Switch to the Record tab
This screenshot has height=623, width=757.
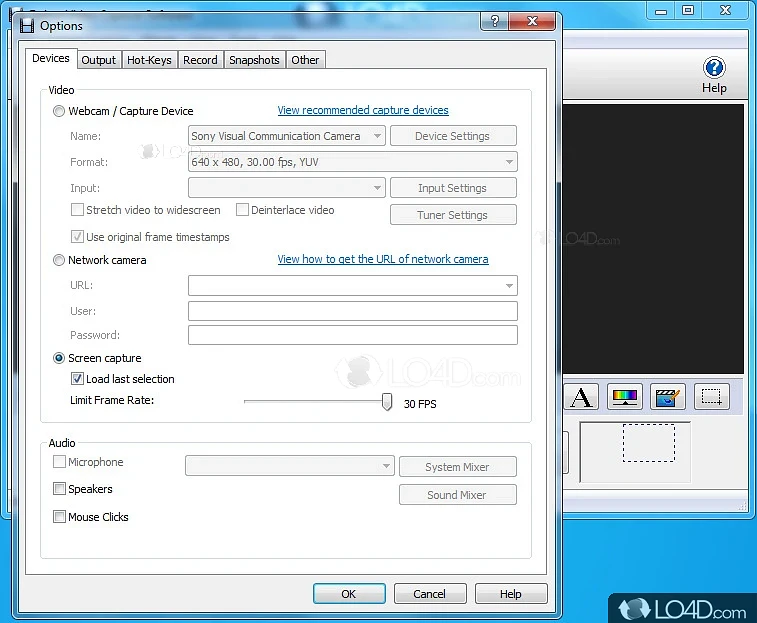pyautogui.click(x=200, y=60)
